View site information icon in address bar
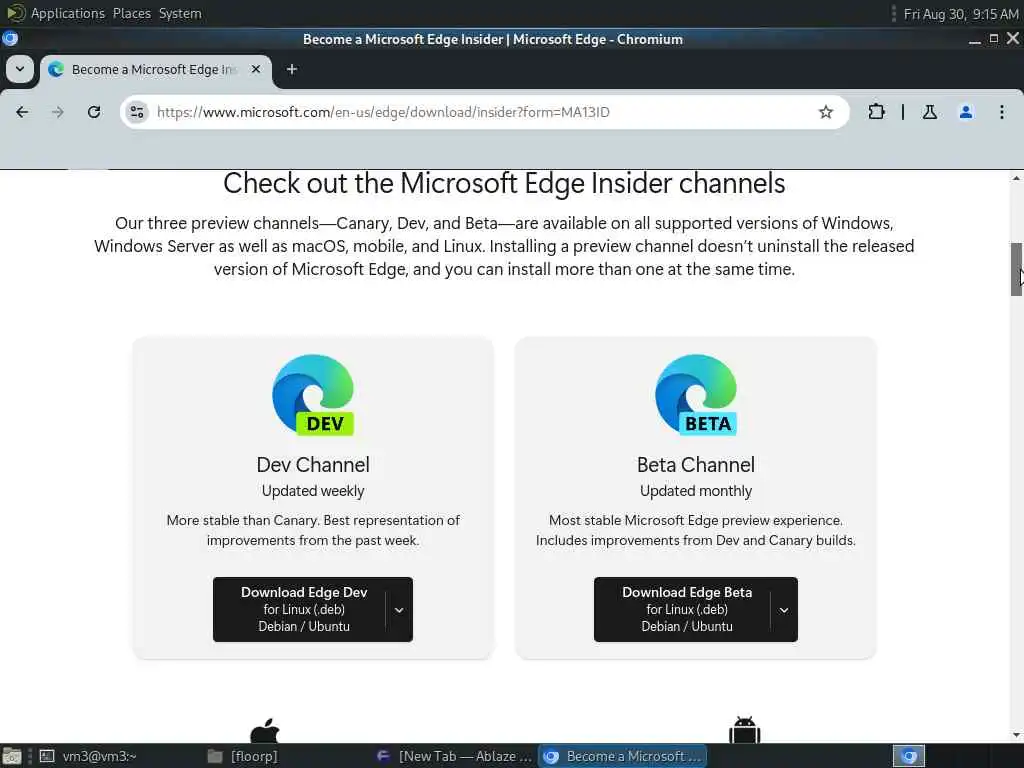The width and height of the screenshot is (1024, 768). 137,112
